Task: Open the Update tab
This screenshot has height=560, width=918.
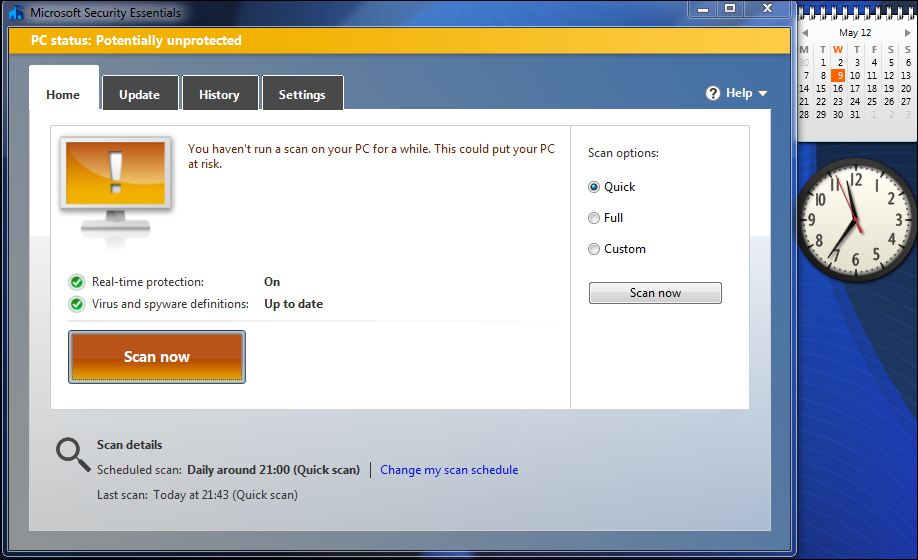Action: (140, 94)
